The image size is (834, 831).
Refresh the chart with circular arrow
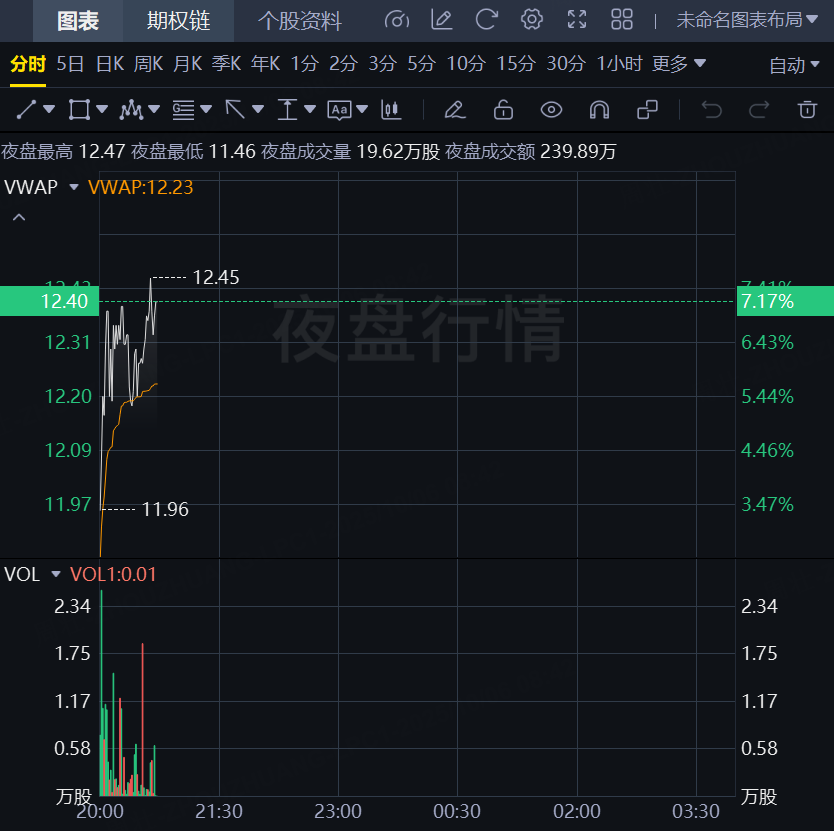coord(486,20)
